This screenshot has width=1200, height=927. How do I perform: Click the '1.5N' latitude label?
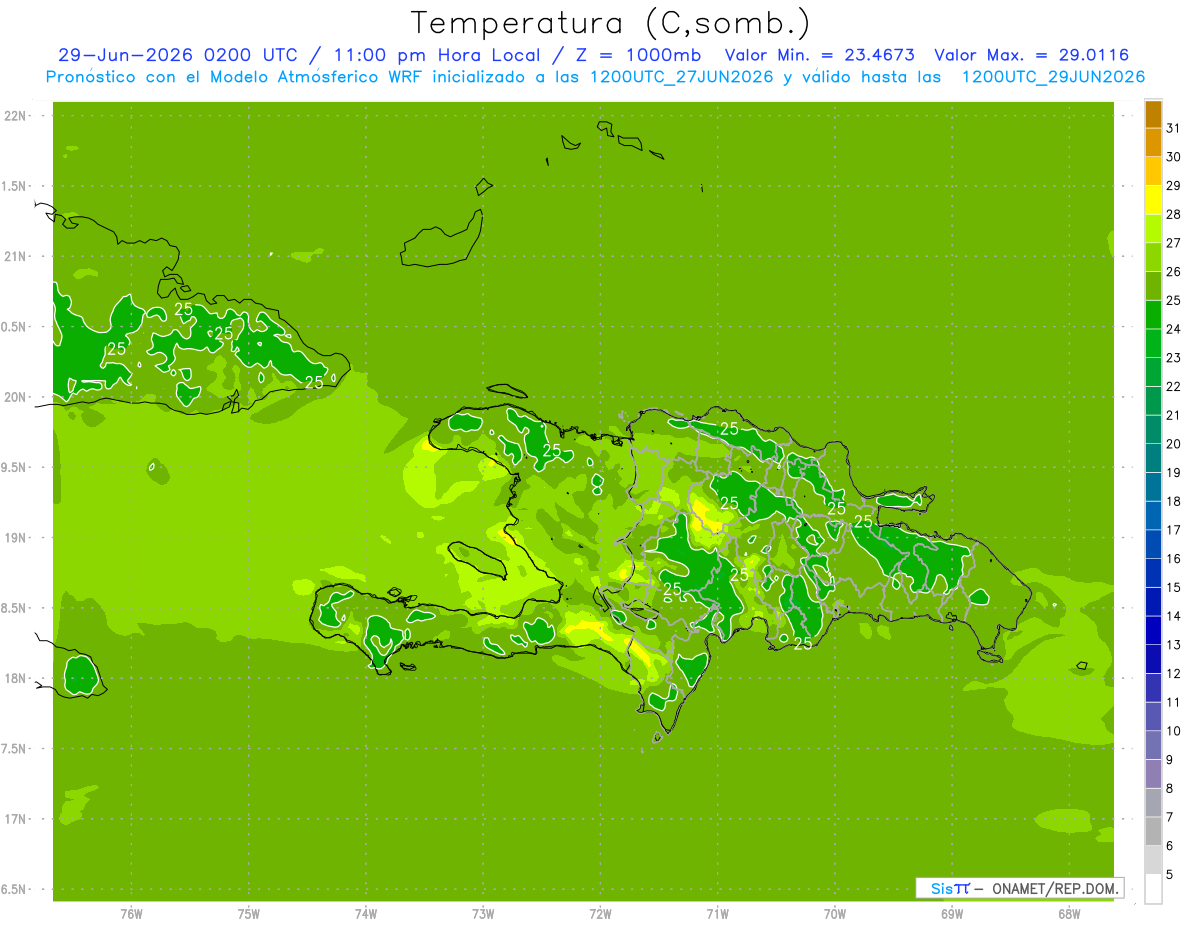point(16,186)
